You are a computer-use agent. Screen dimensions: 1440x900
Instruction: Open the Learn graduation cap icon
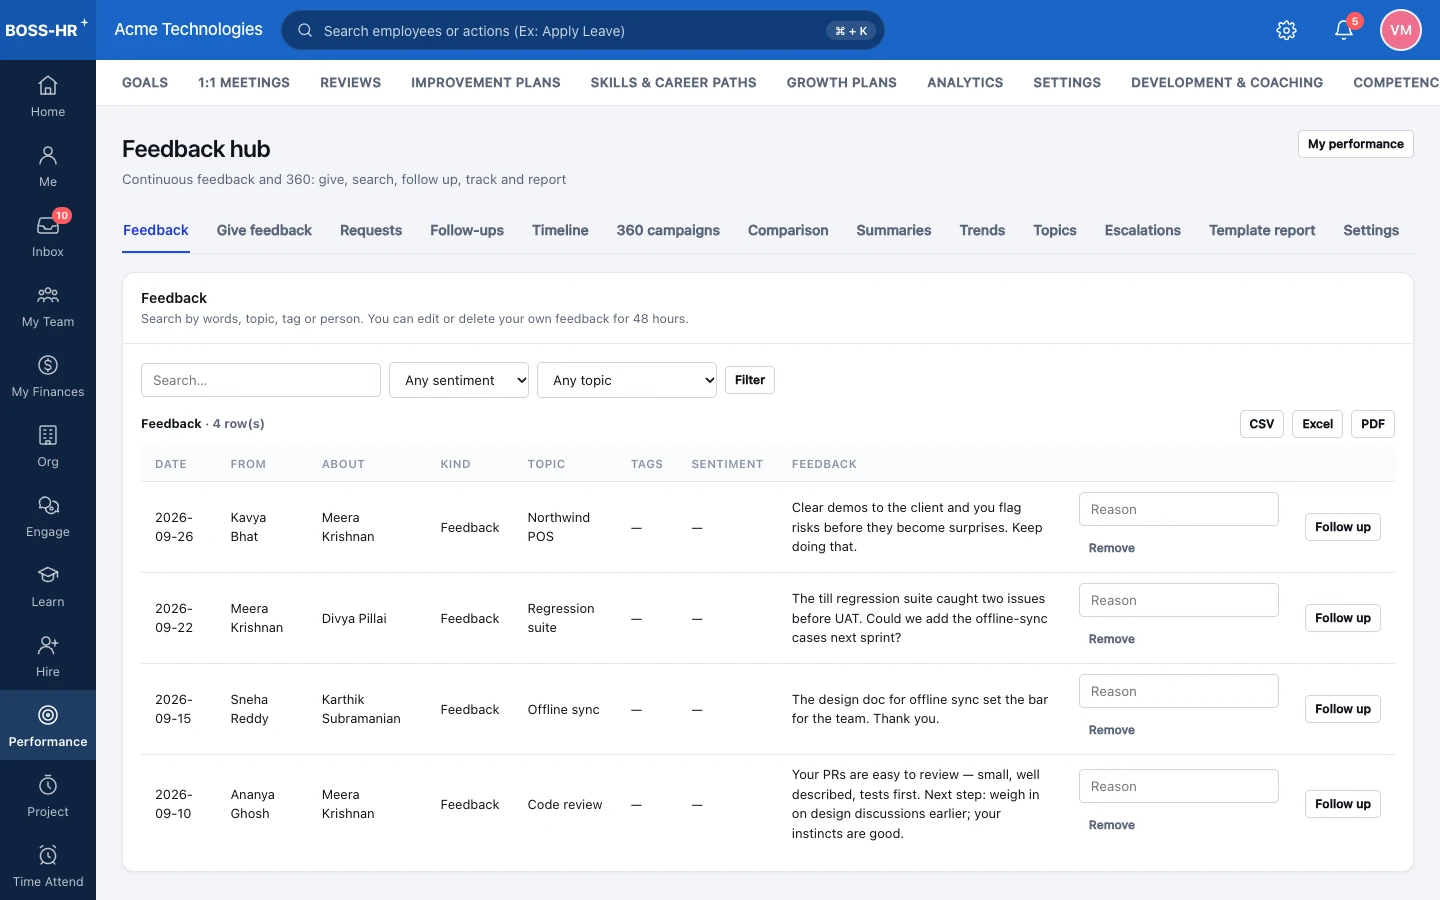pyautogui.click(x=48, y=575)
